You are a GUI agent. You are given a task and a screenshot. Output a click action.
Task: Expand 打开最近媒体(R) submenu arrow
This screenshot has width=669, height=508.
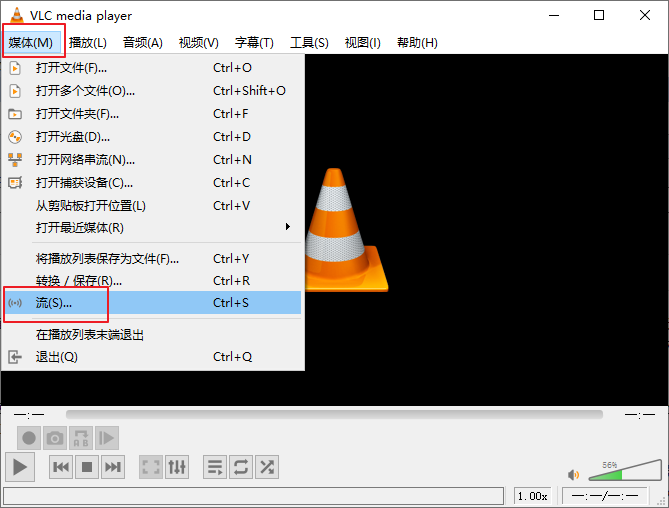pos(288,227)
